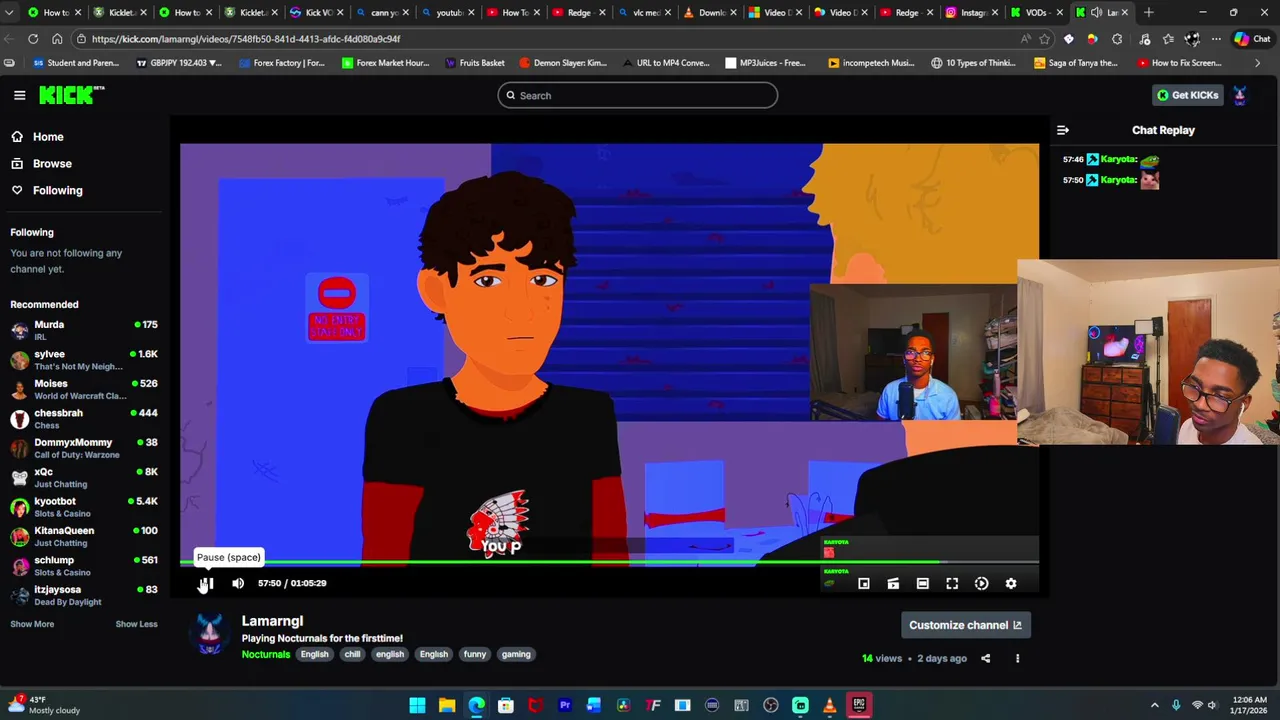The image size is (1280, 720).
Task: Share the video with share icon
Action: tap(985, 658)
